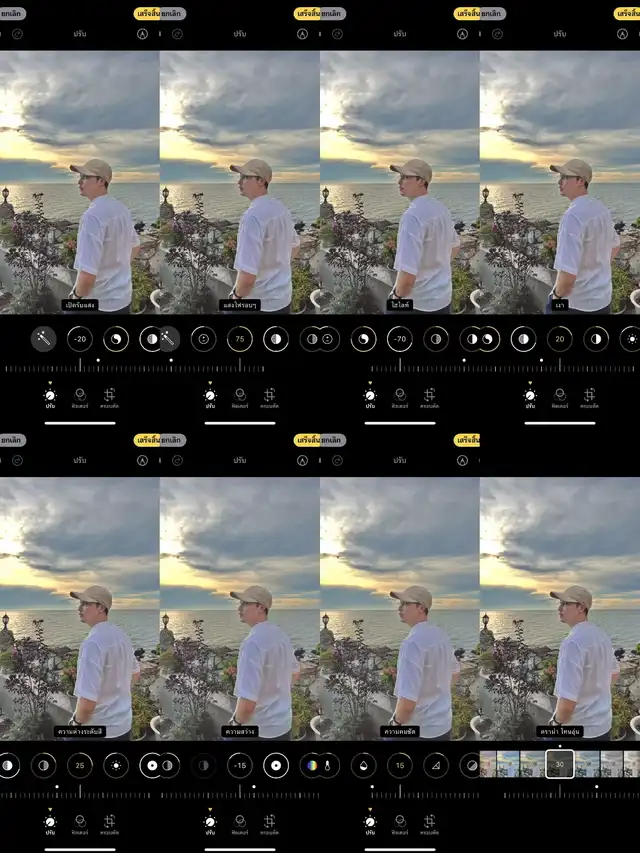Screen dimensions: 640x853
Task: Tap the vignette icon right of the -15 dial
Action: (275, 765)
